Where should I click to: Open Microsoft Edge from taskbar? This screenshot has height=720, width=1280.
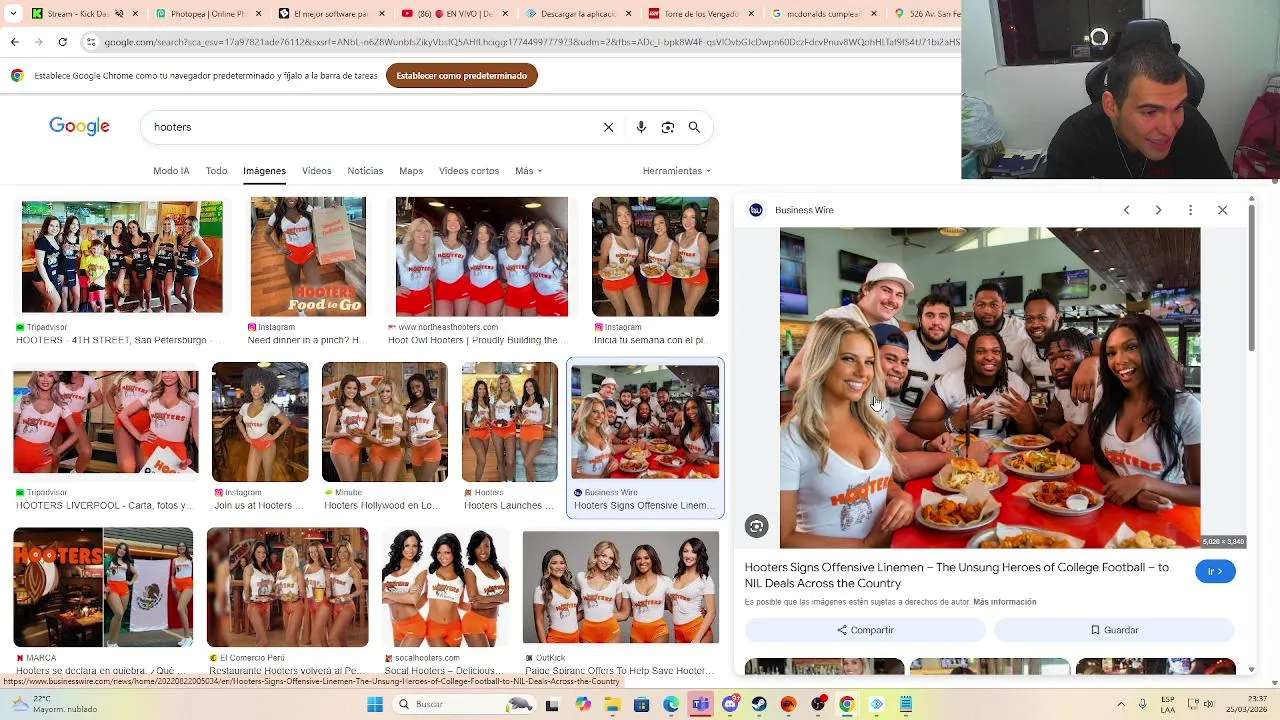[671, 704]
